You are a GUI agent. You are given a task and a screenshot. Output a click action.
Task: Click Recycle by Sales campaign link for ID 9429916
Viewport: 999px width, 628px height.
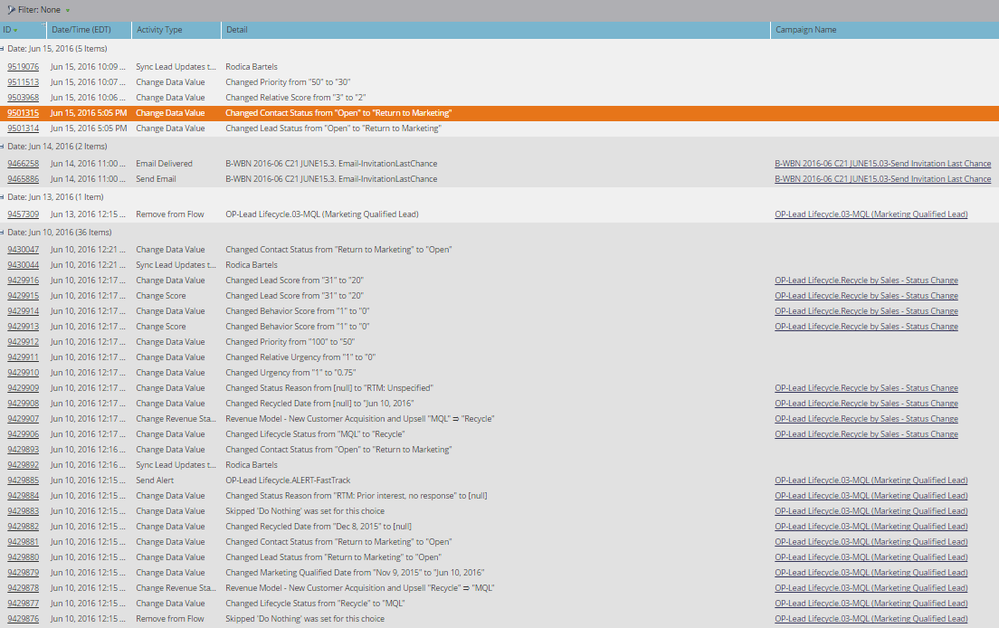pyautogui.click(x=866, y=280)
